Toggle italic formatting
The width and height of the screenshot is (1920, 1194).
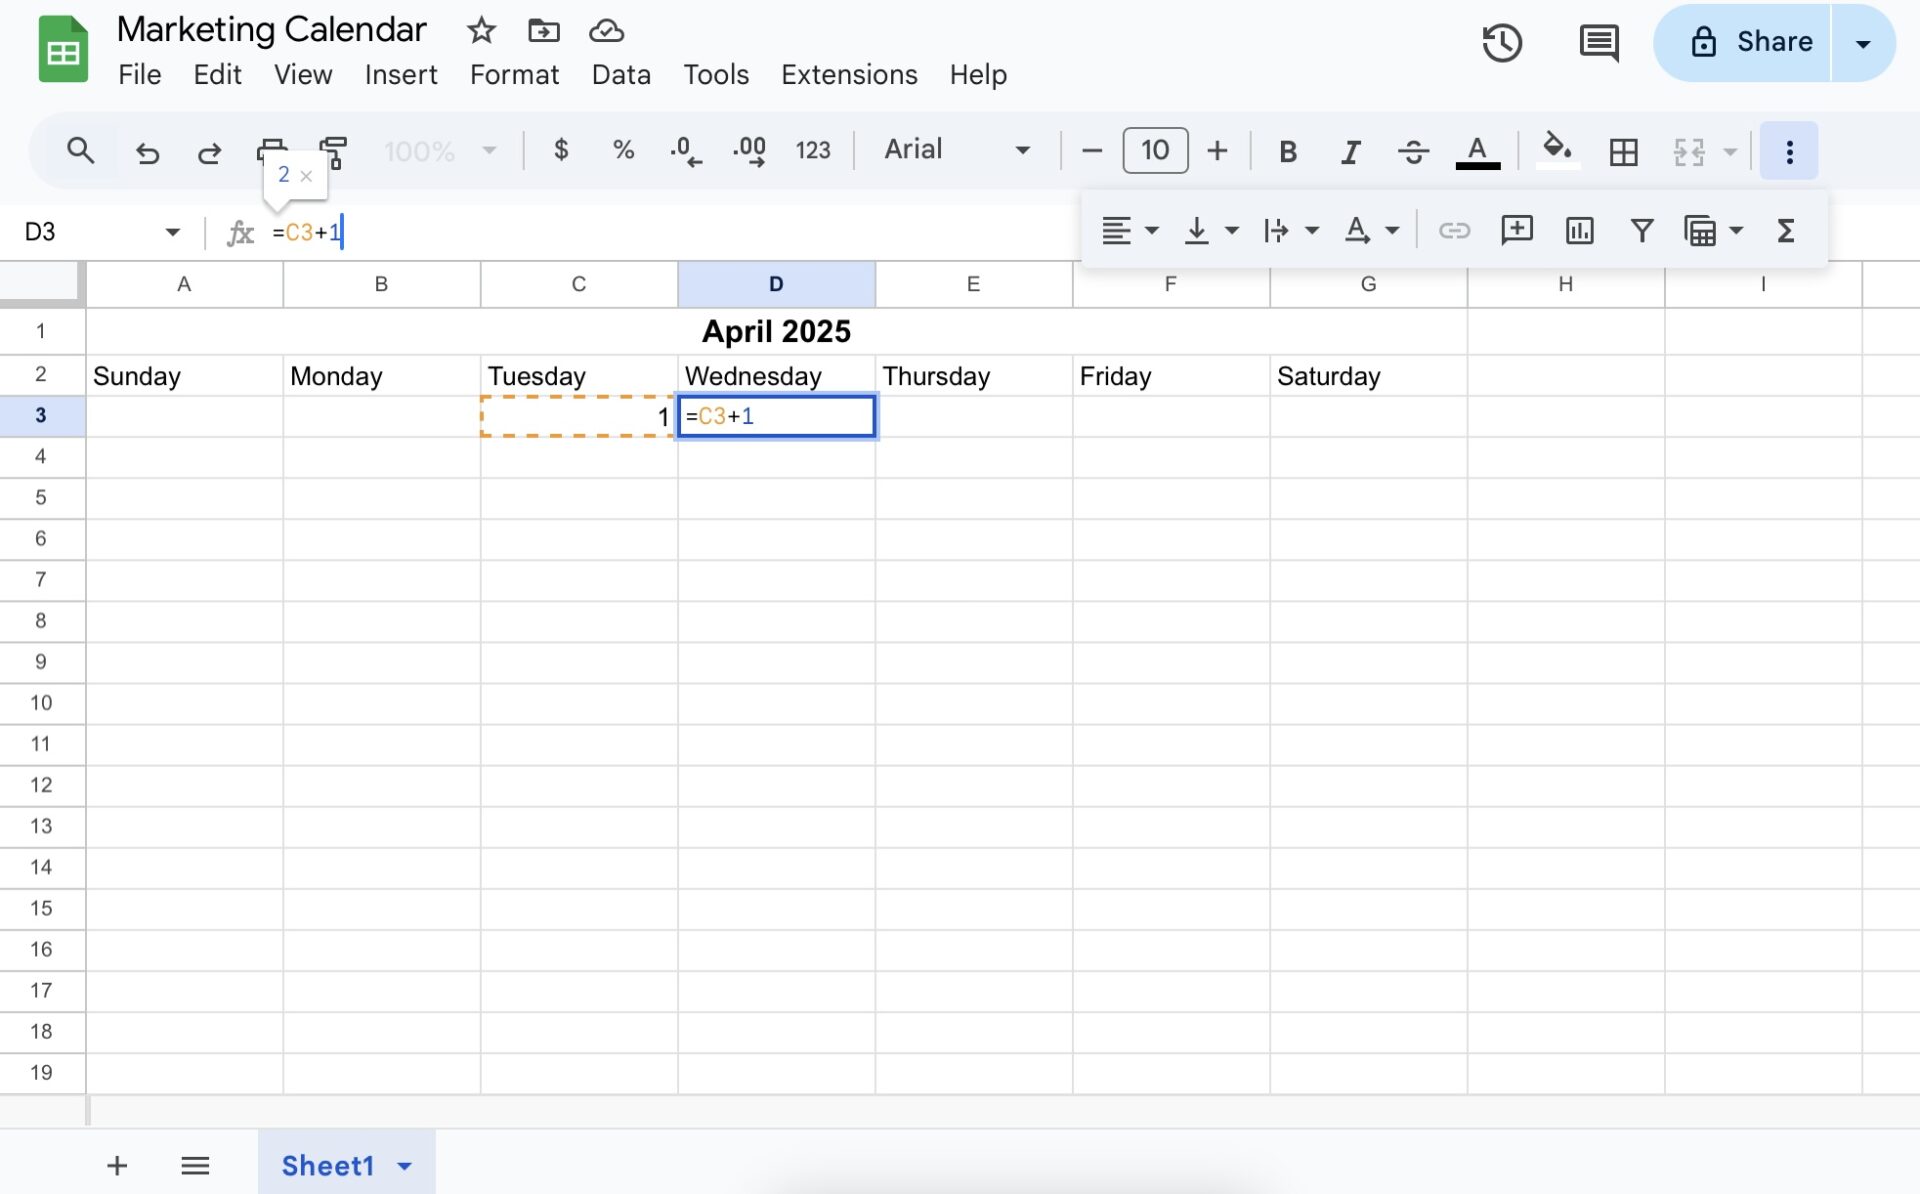click(1350, 151)
